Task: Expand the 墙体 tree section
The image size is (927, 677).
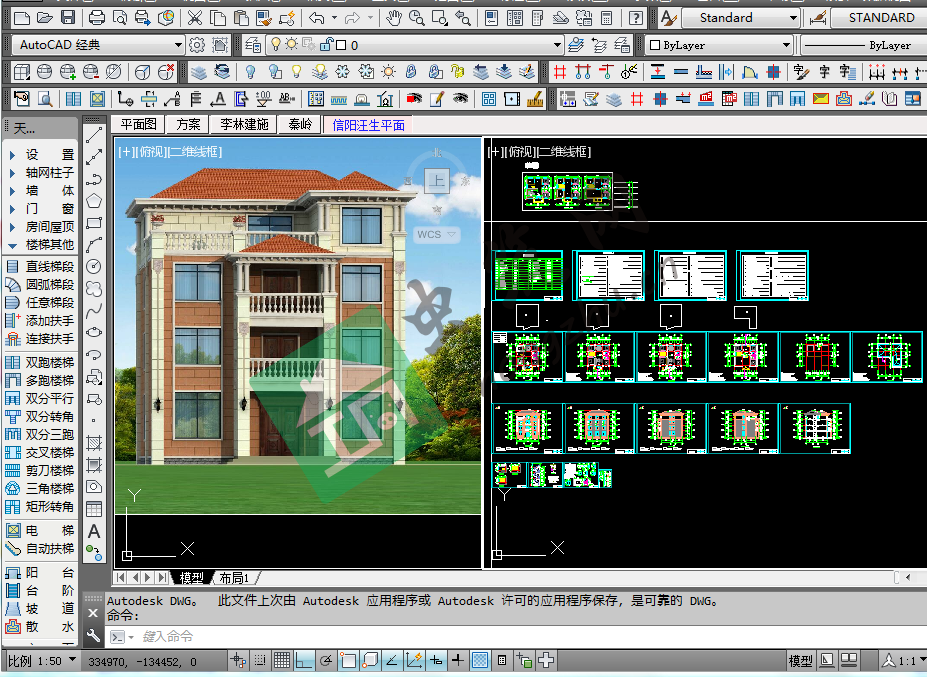Action: (x=12, y=191)
